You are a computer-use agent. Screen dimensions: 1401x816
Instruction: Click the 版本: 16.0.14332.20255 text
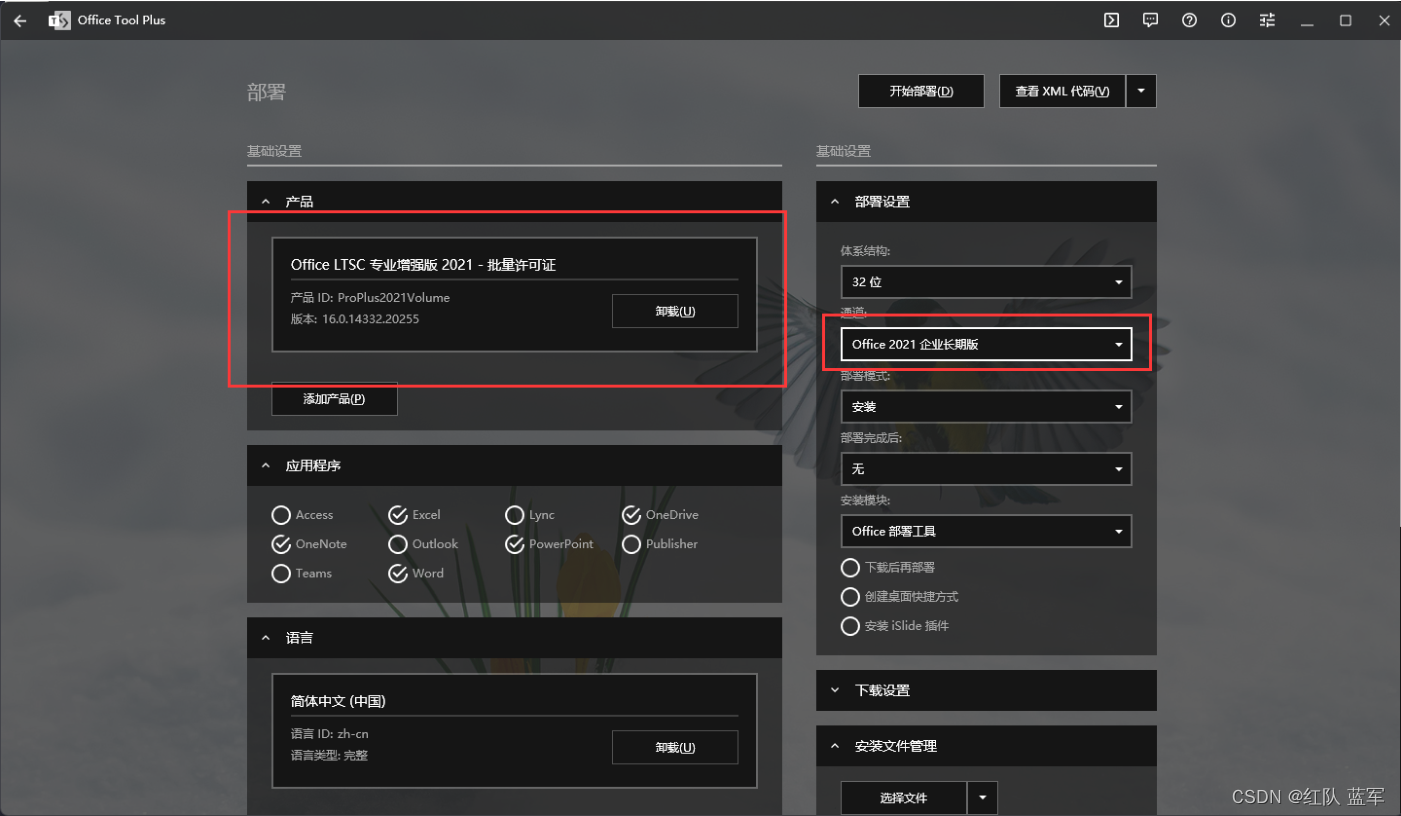click(354, 319)
